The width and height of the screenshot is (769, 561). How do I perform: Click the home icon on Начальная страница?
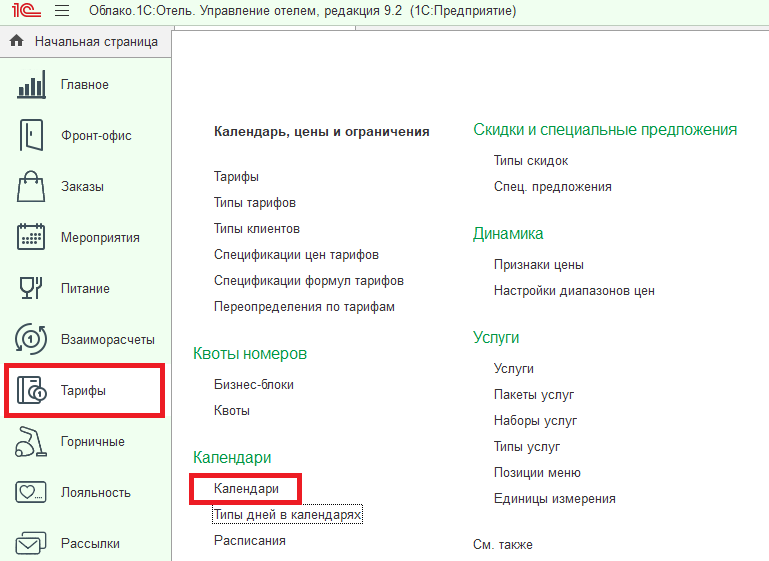click(x=17, y=41)
